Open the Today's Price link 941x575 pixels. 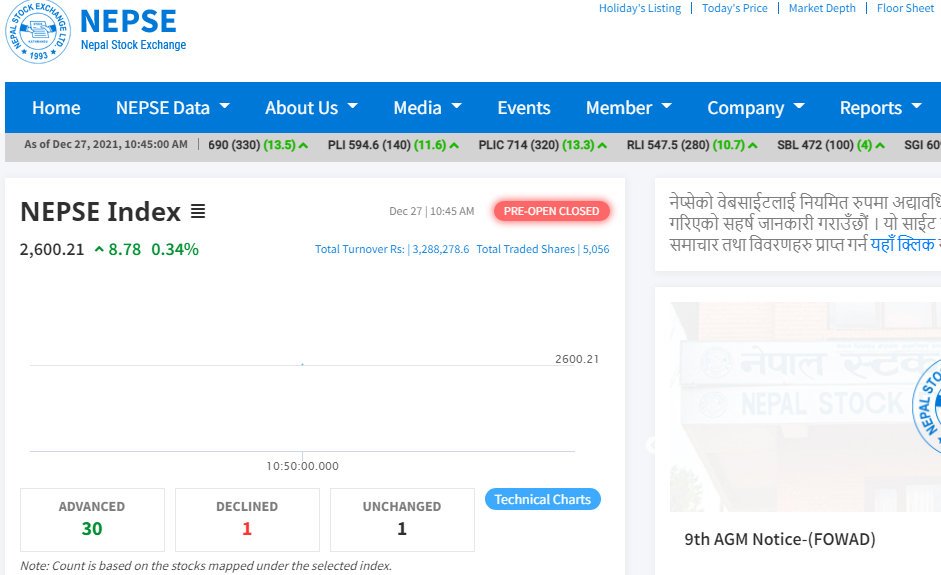point(735,8)
